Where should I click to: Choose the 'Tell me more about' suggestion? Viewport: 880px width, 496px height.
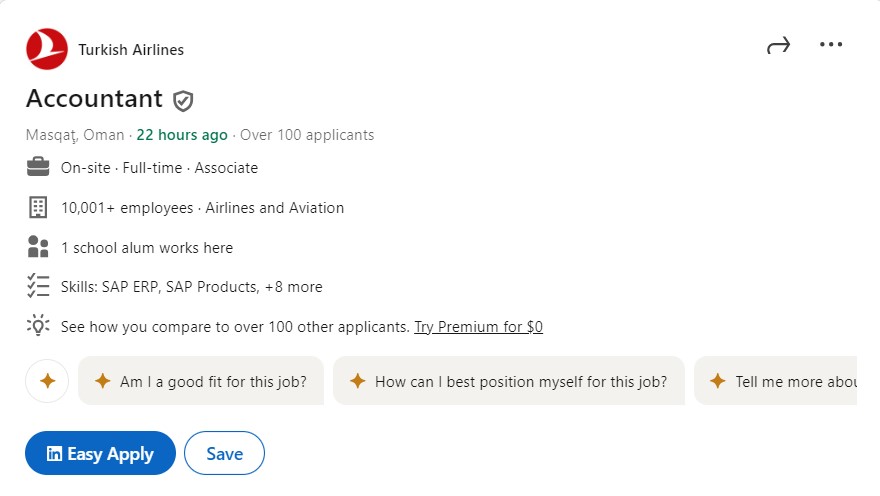[x=776, y=382]
